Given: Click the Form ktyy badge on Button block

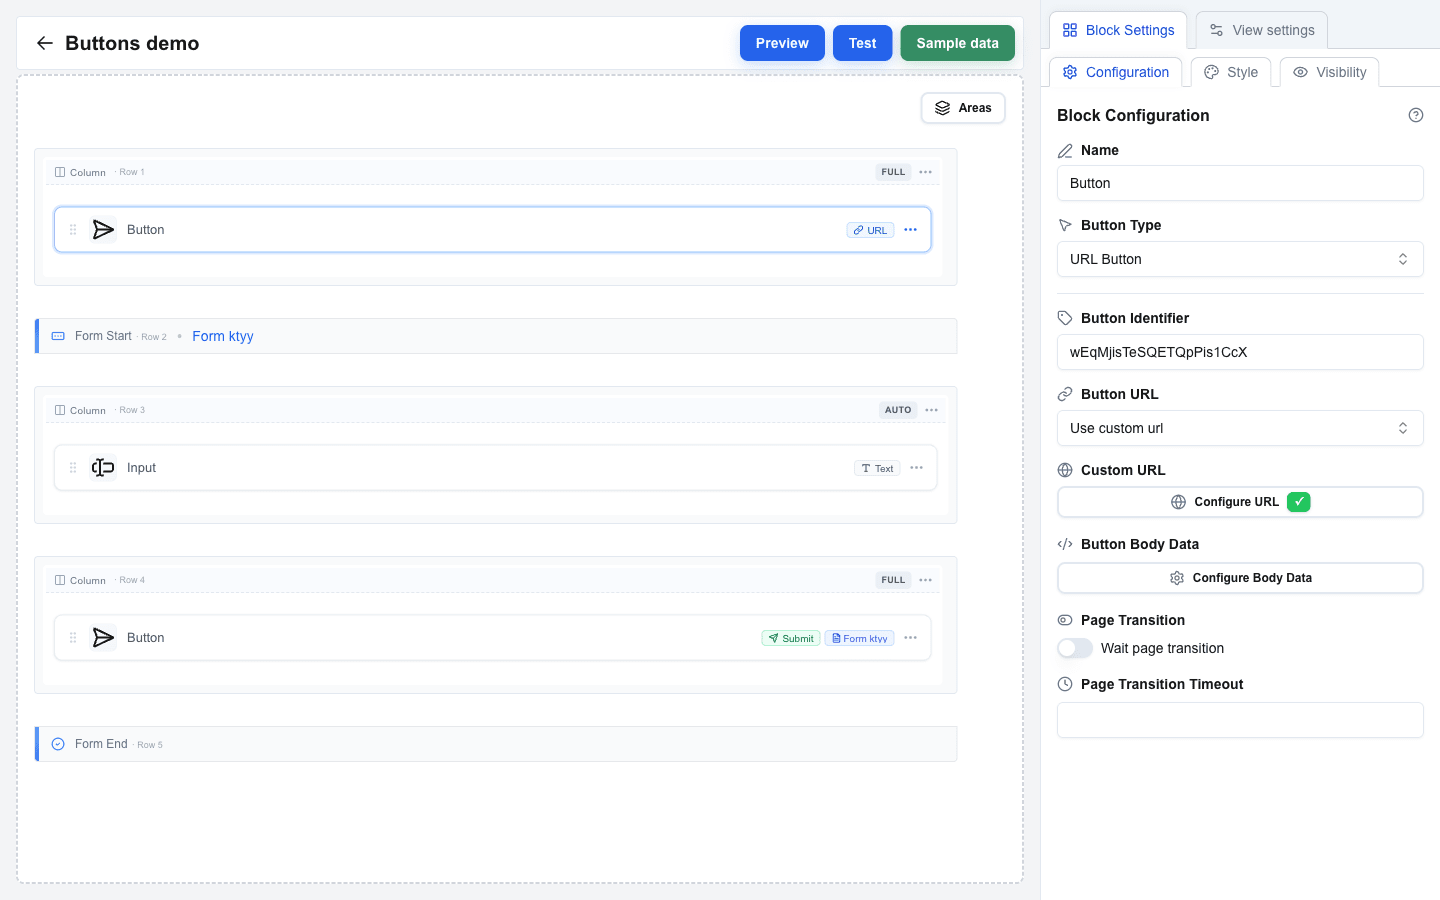Looking at the screenshot, I should pos(860,638).
